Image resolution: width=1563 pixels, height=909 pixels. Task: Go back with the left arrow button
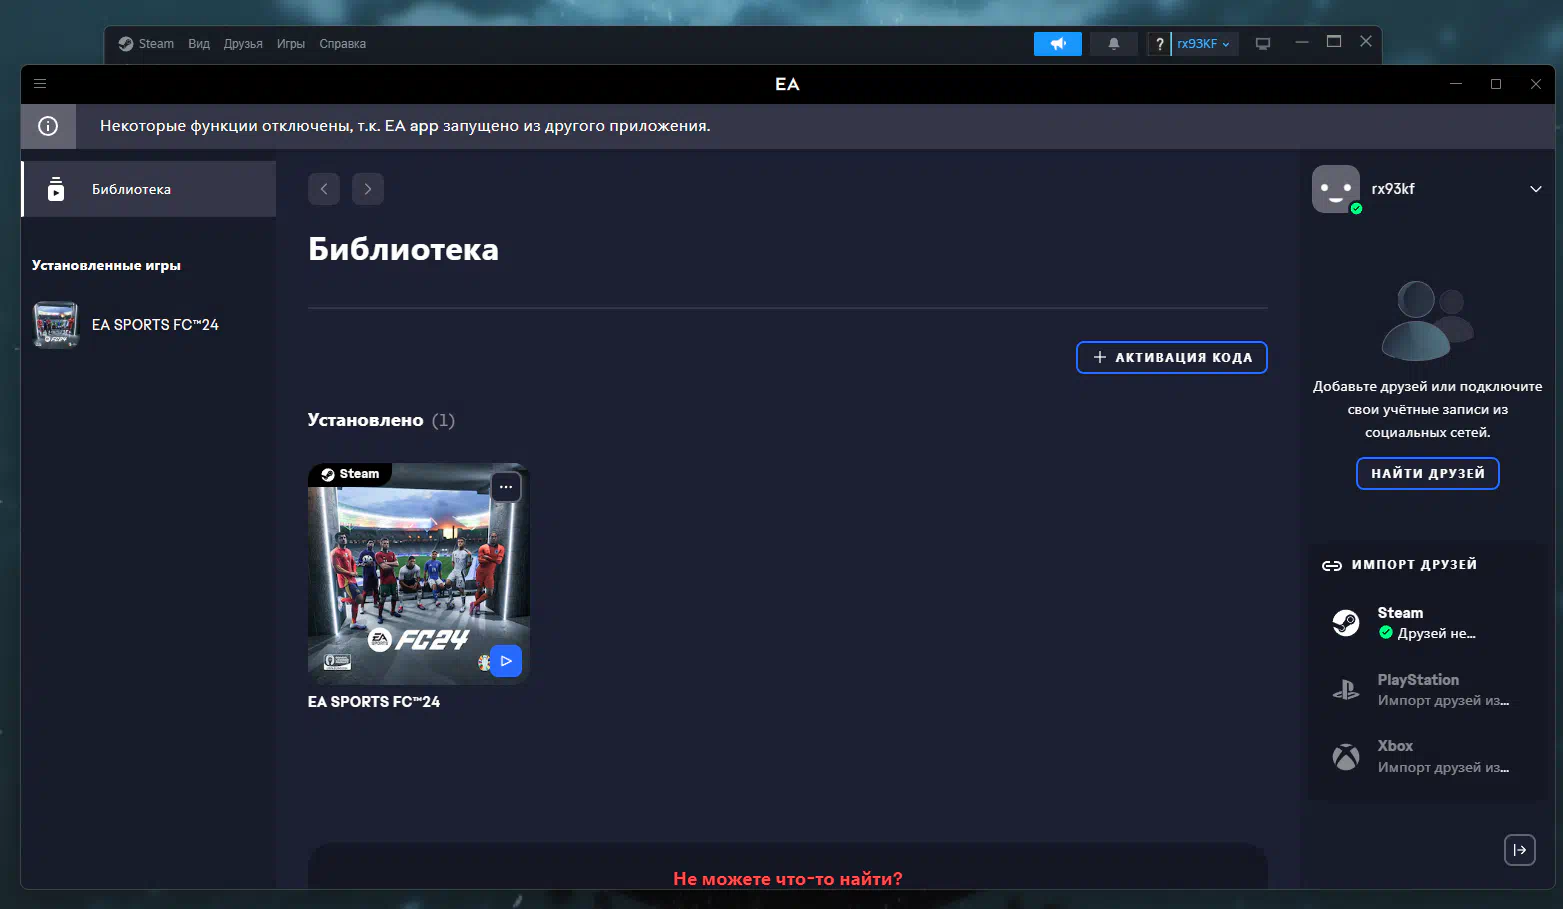coord(324,189)
